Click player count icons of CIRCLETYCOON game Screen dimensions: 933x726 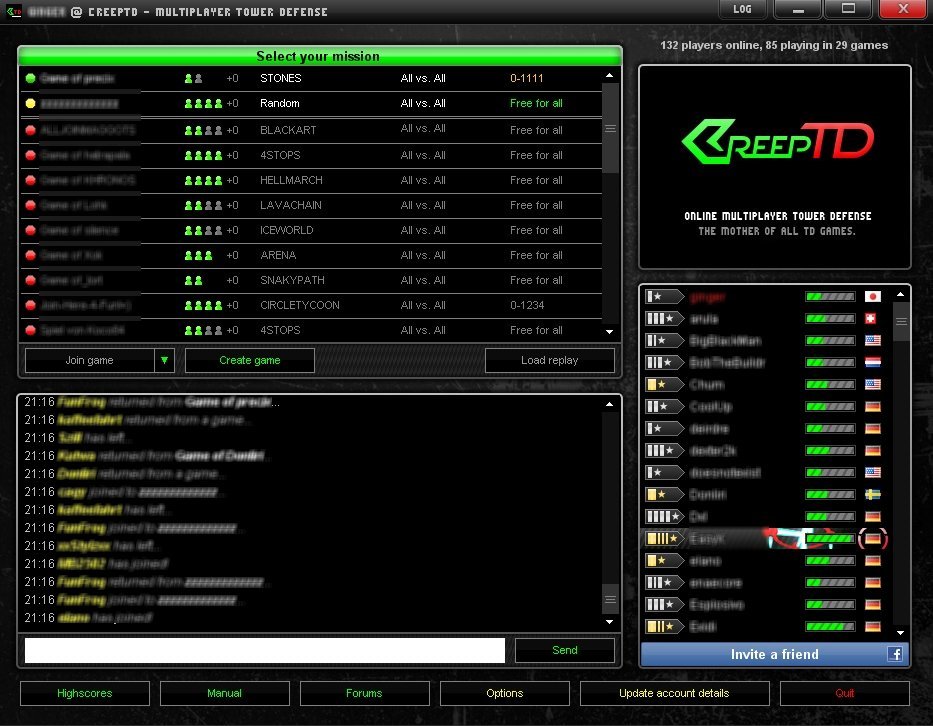click(203, 305)
